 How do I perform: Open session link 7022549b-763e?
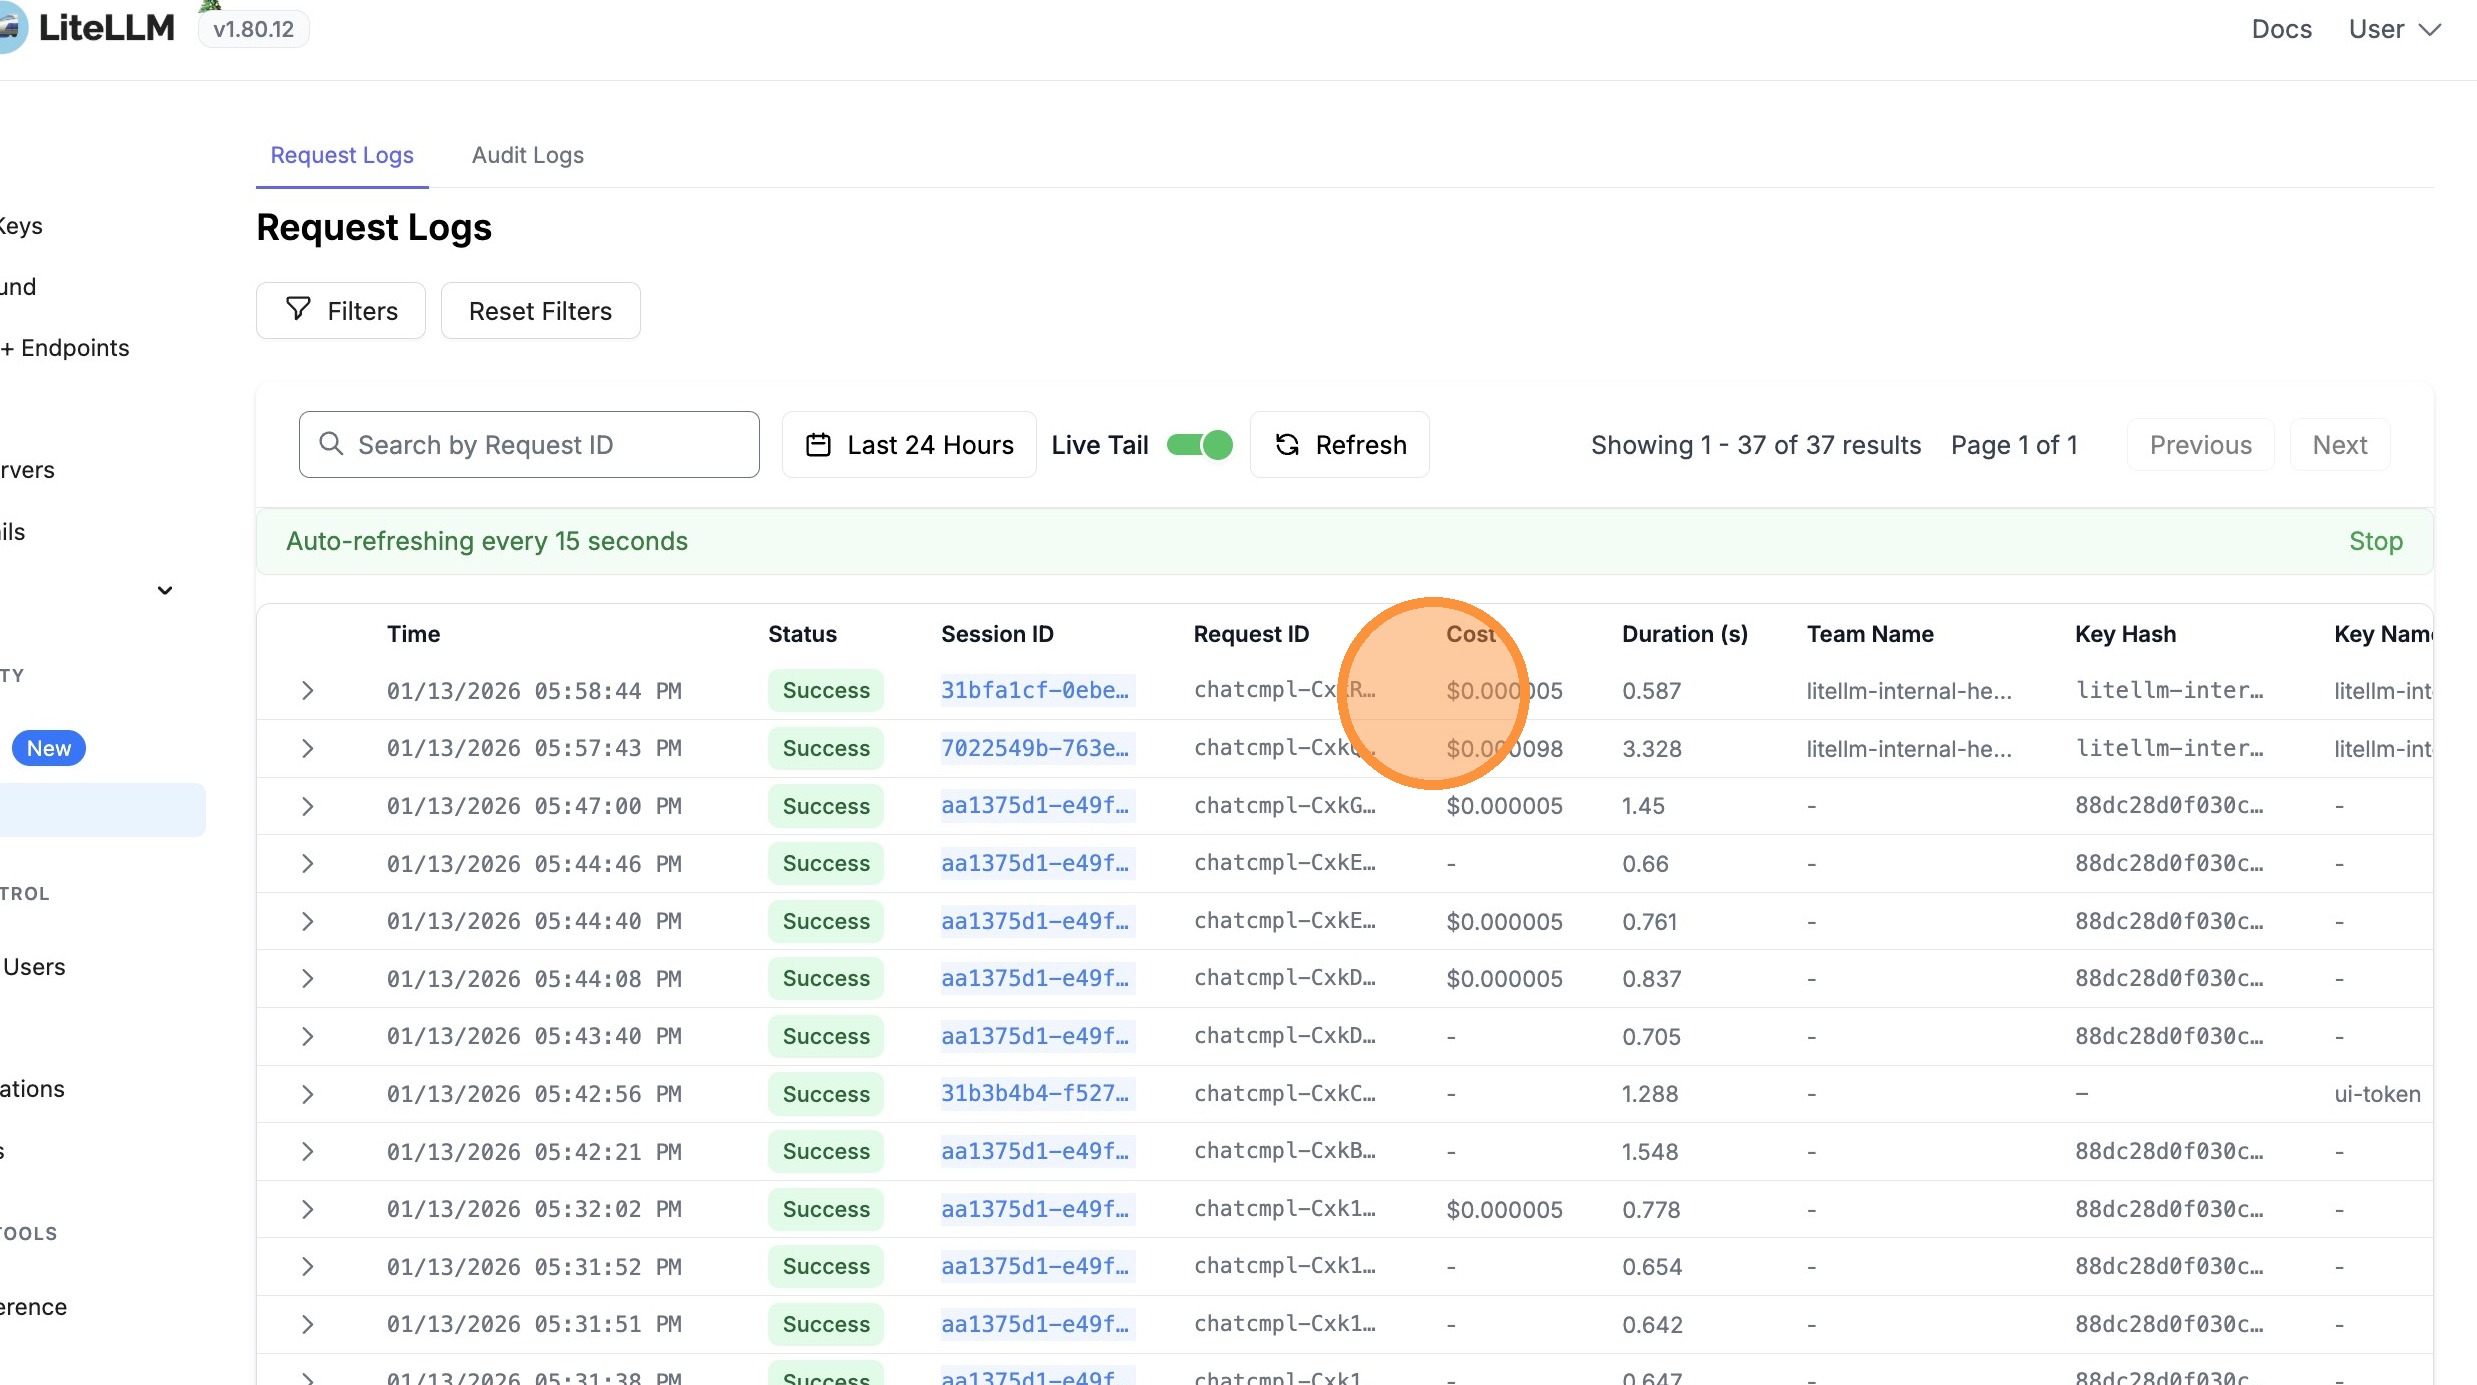(1034, 748)
